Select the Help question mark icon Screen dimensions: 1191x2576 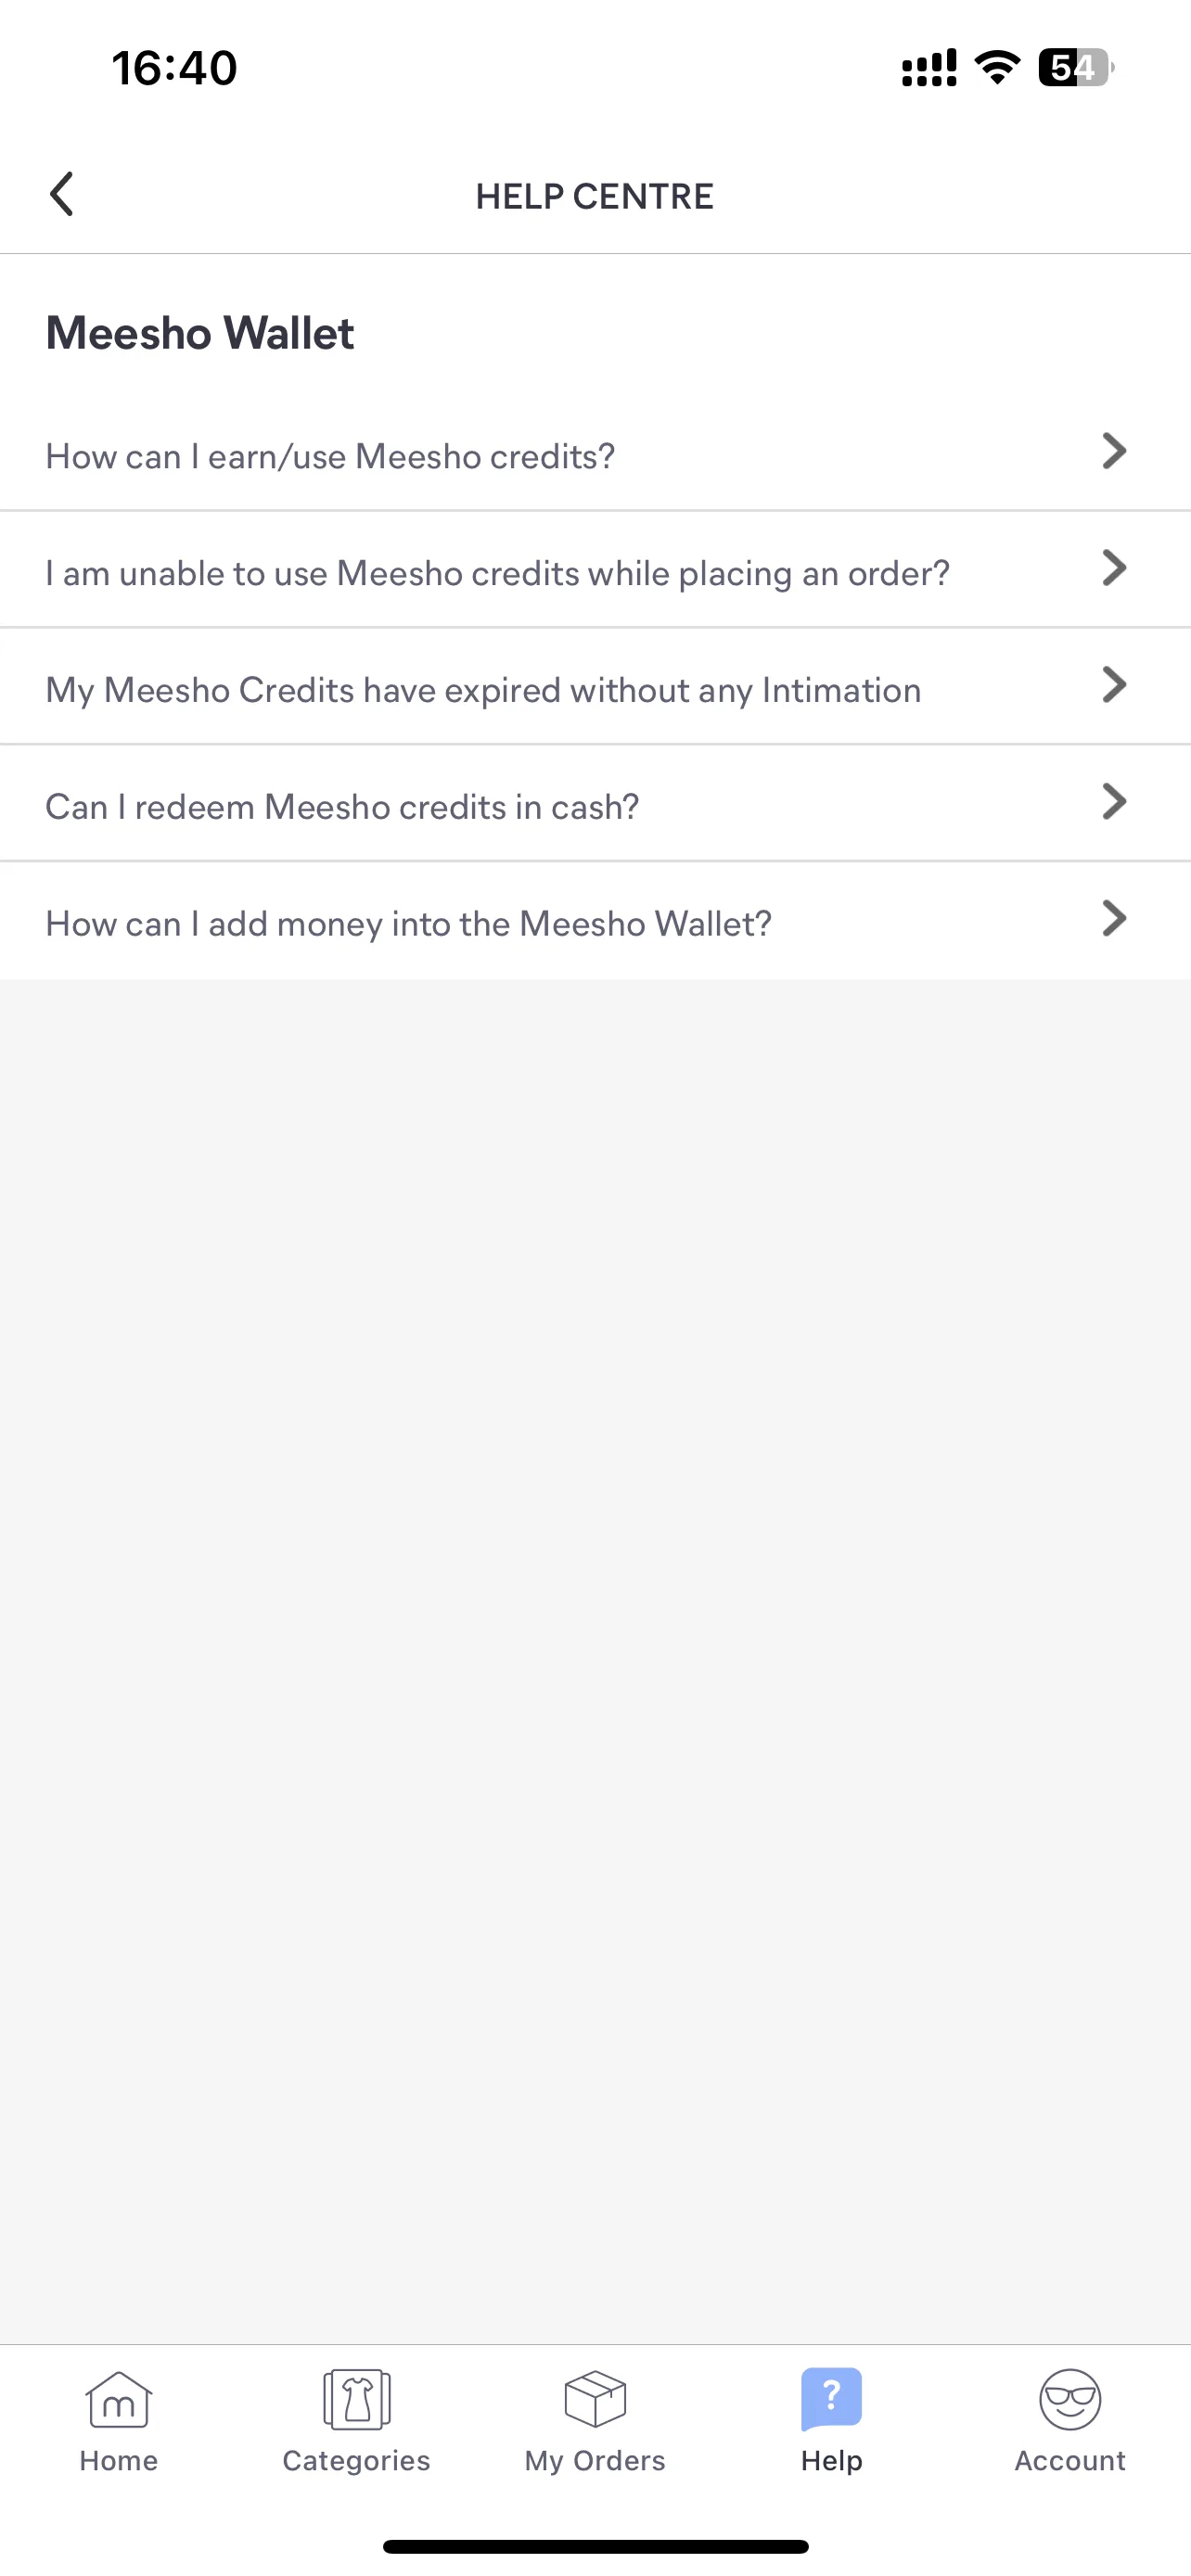(x=831, y=2399)
